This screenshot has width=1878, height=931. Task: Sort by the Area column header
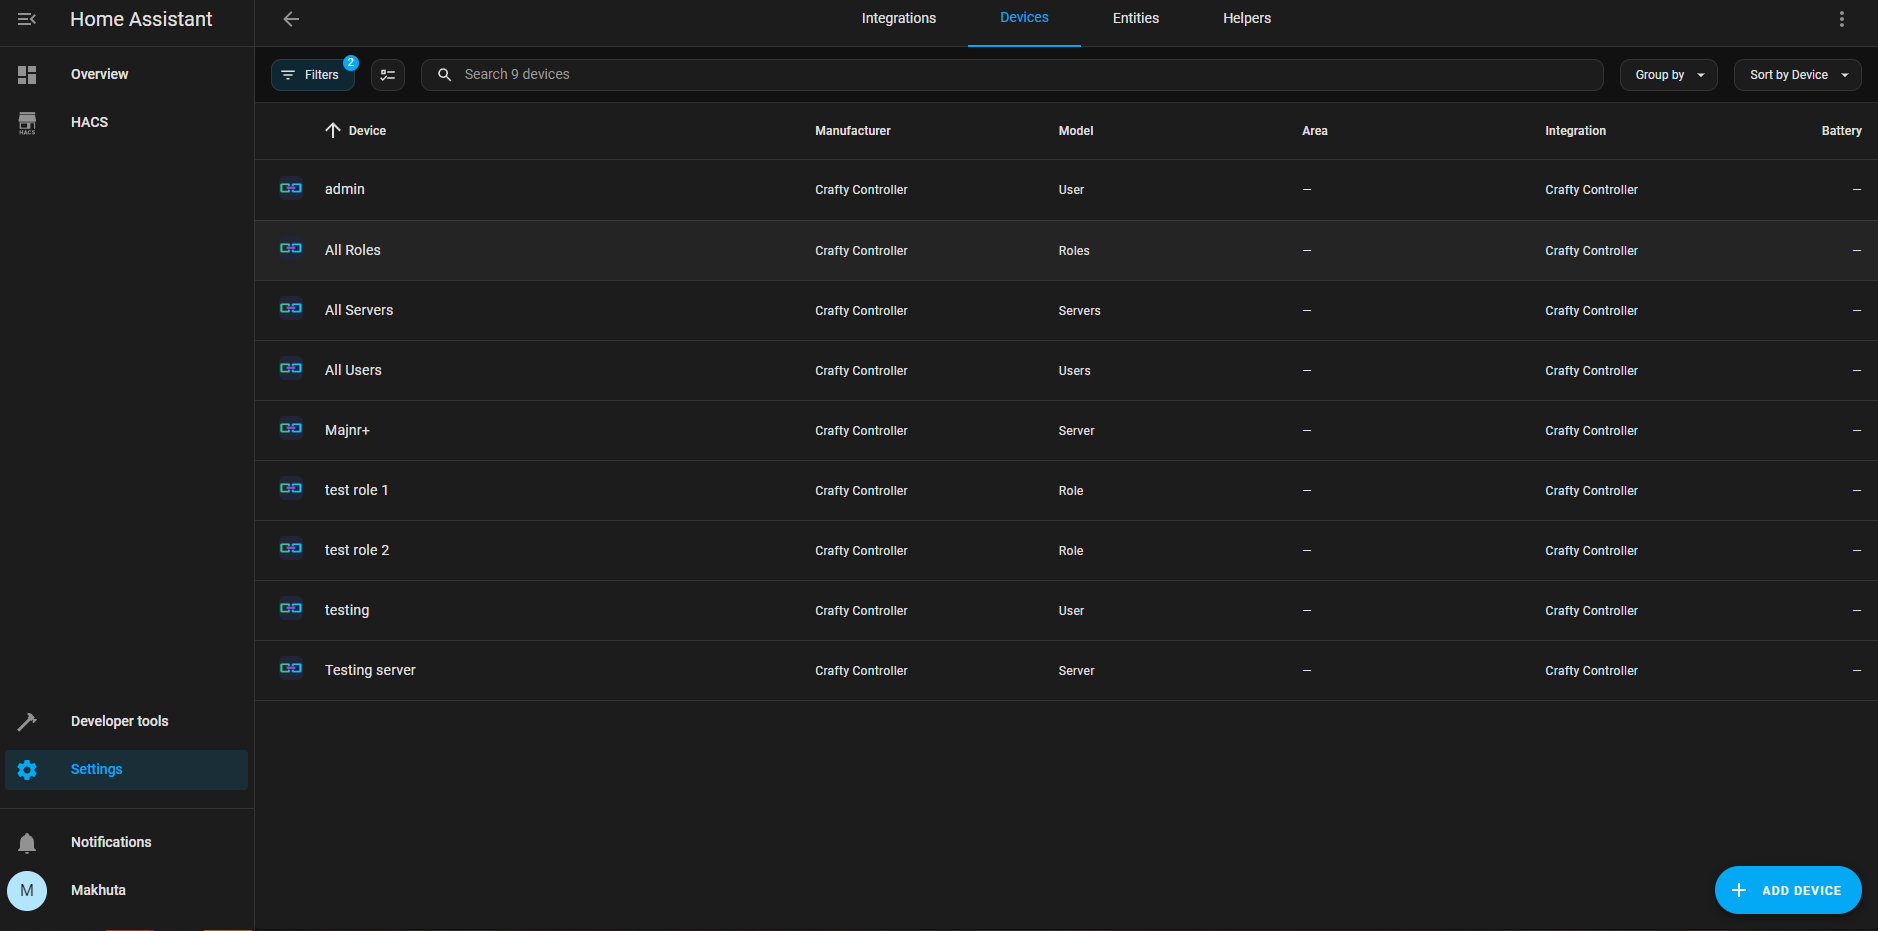1315,131
